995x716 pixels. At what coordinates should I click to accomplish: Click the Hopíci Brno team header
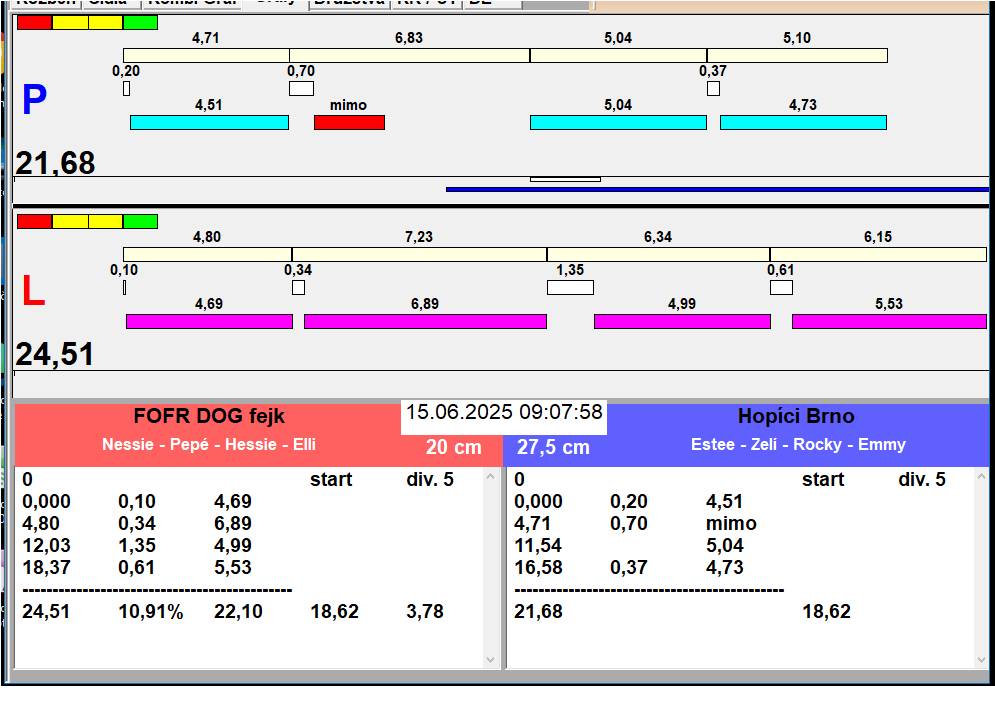pos(796,417)
